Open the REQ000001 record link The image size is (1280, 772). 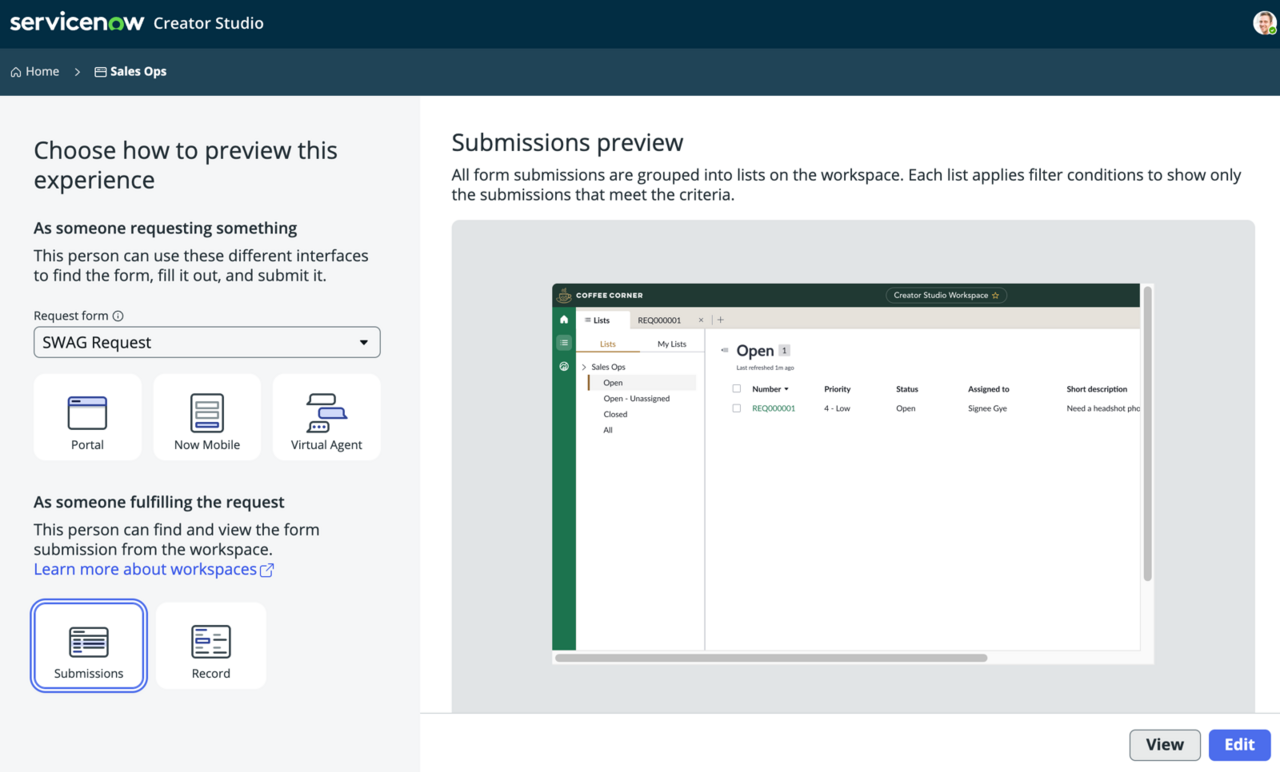click(773, 409)
